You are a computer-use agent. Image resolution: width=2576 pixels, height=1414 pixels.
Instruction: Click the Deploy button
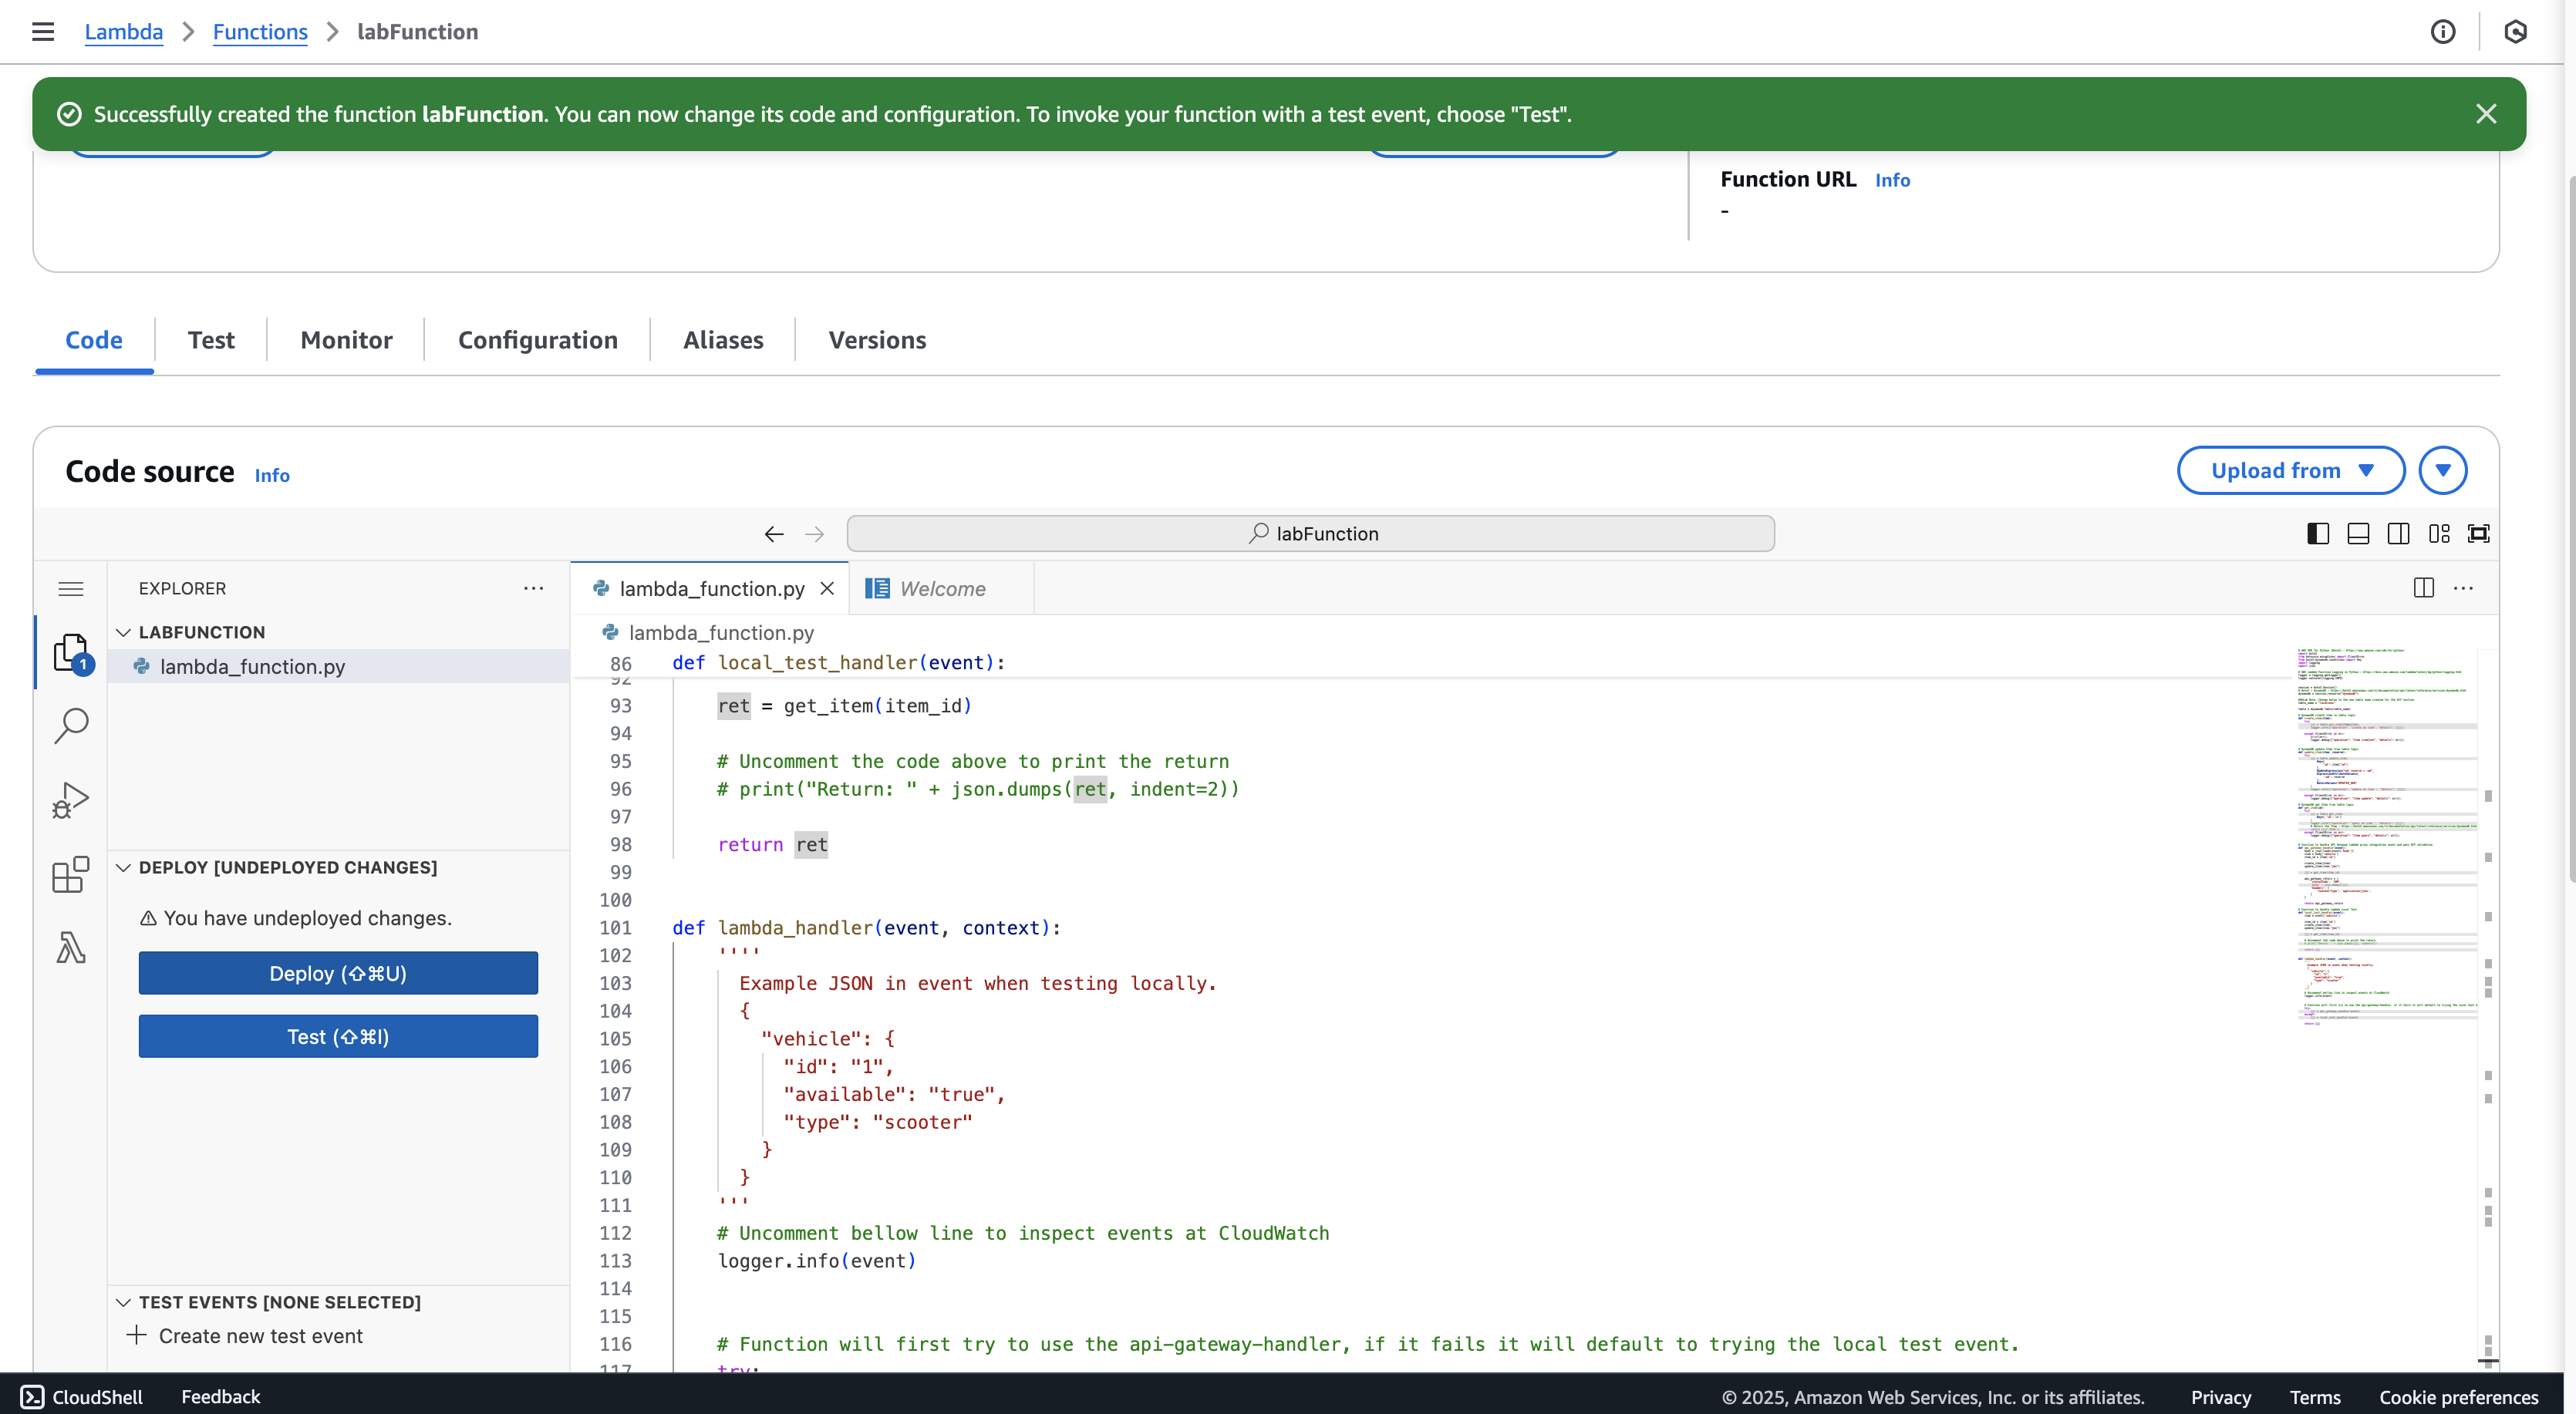[x=338, y=973]
